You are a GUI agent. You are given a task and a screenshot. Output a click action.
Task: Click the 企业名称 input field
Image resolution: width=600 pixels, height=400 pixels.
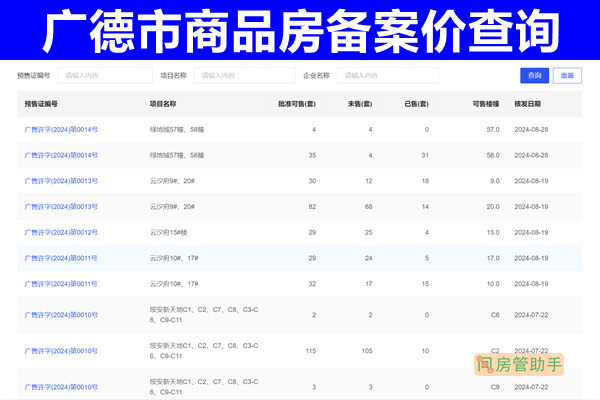[x=388, y=75]
